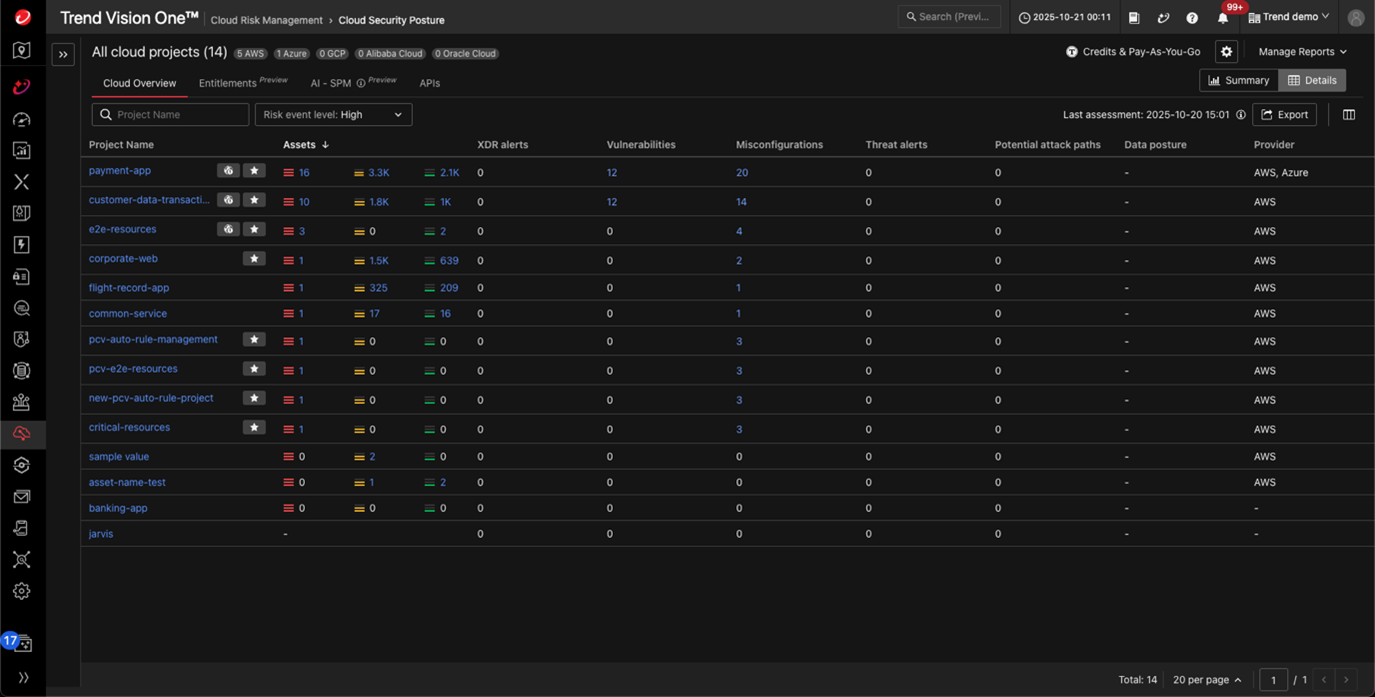Image resolution: width=1375 pixels, height=697 pixels.
Task: Switch to the Details view
Action: coord(1312,80)
